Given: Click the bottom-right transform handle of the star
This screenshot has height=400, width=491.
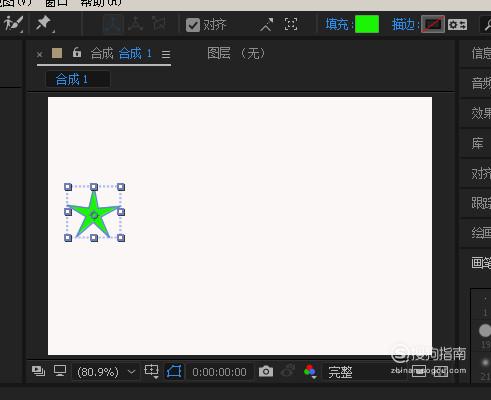Looking at the screenshot, I should tap(121, 238).
